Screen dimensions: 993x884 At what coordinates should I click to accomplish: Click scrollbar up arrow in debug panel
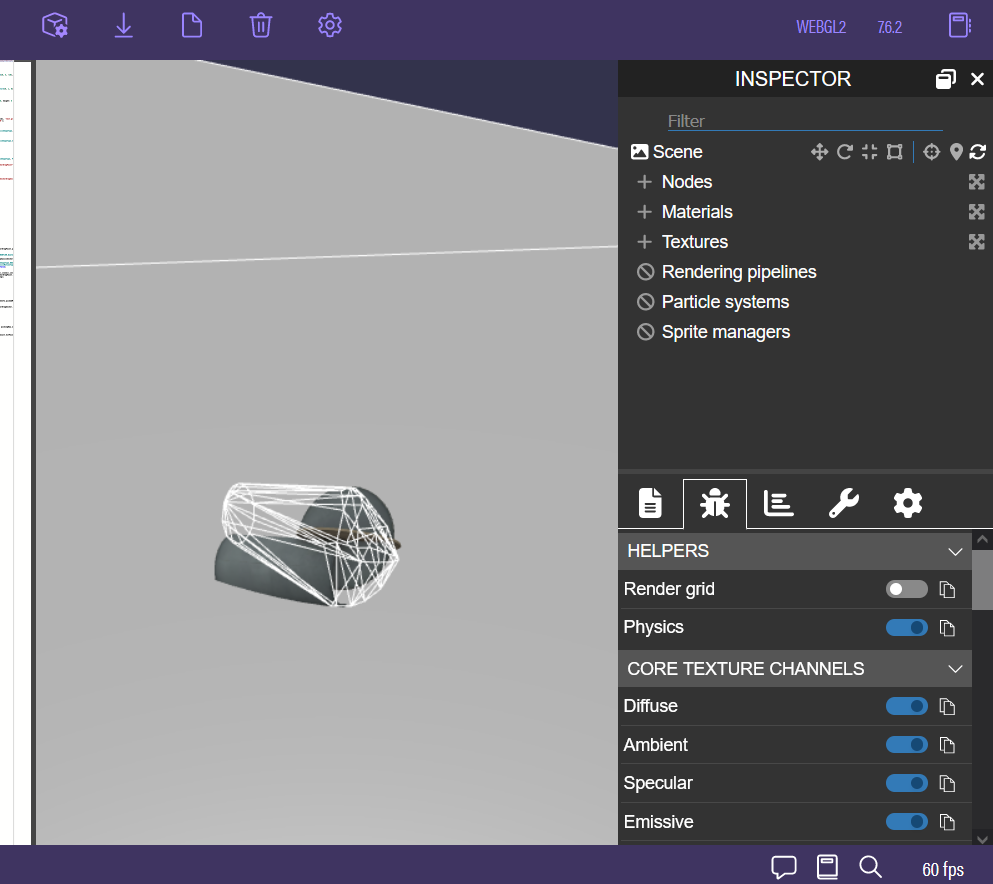coord(982,540)
